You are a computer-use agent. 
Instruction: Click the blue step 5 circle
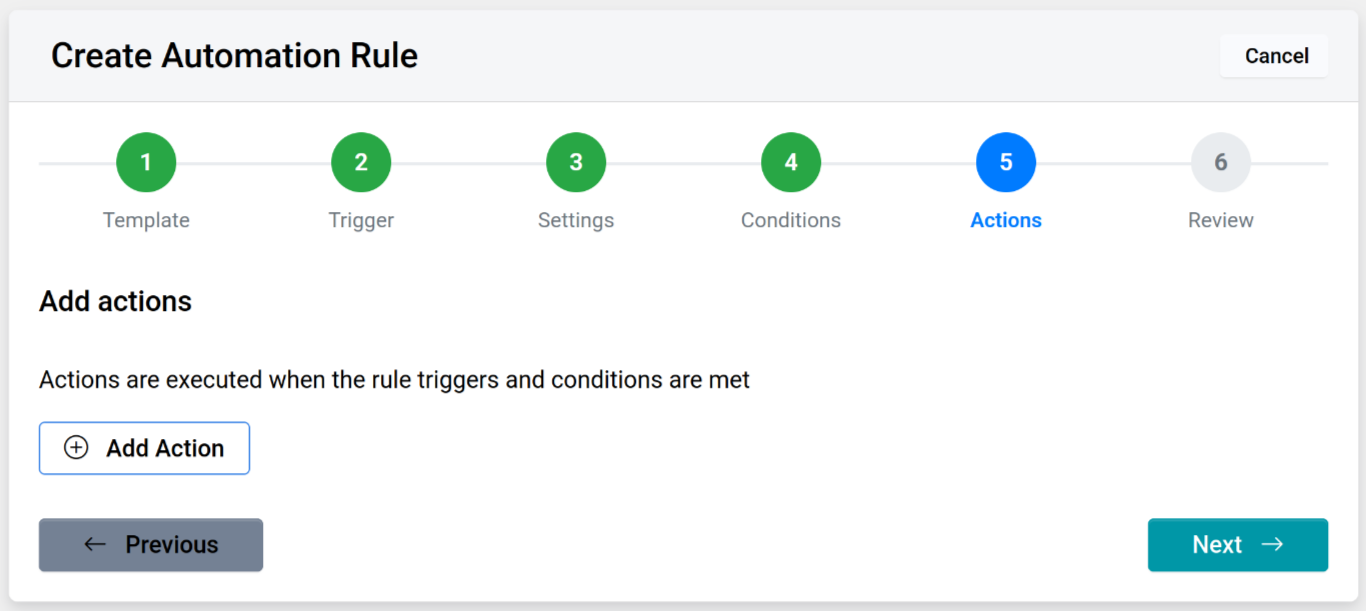pyautogui.click(x=1006, y=162)
